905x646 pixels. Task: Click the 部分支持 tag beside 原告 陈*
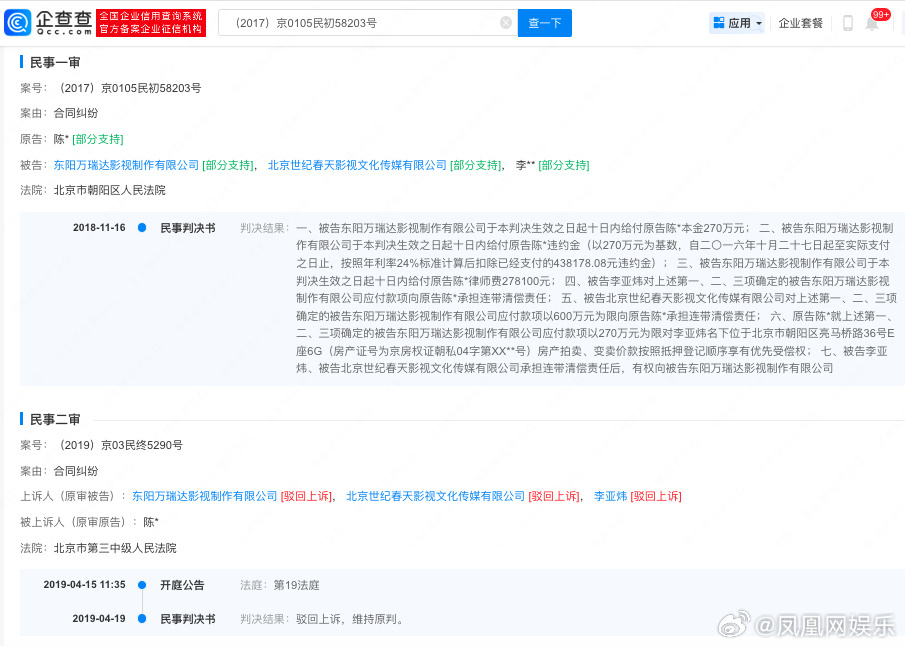click(98, 139)
